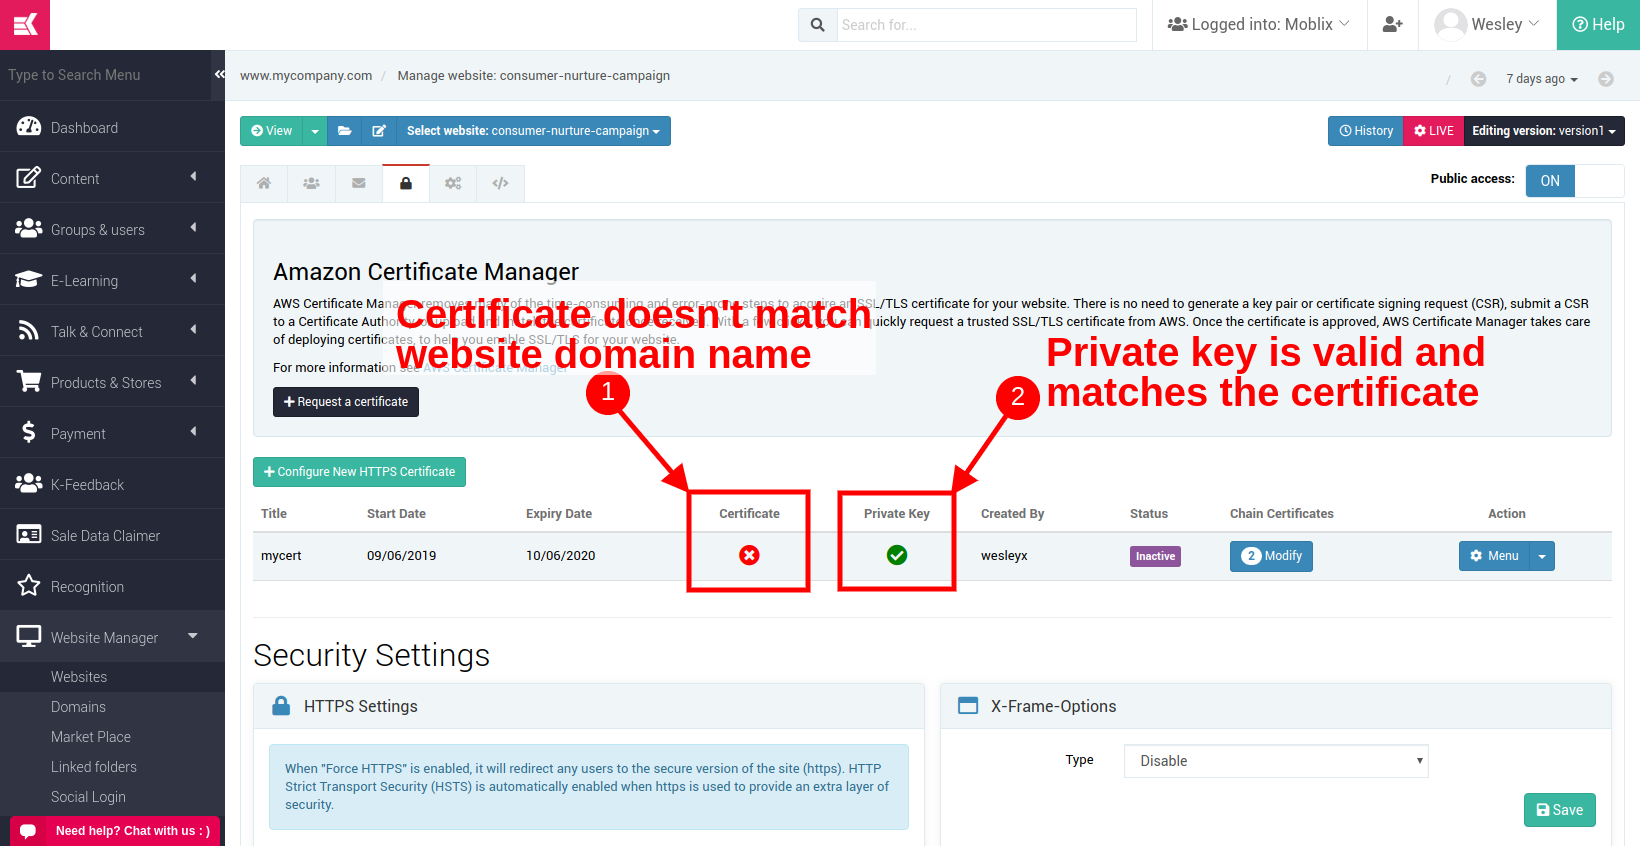The height and width of the screenshot is (846, 1640).
Task: Click the Inactive status badge for mycert
Action: (x=1155, y=556)
